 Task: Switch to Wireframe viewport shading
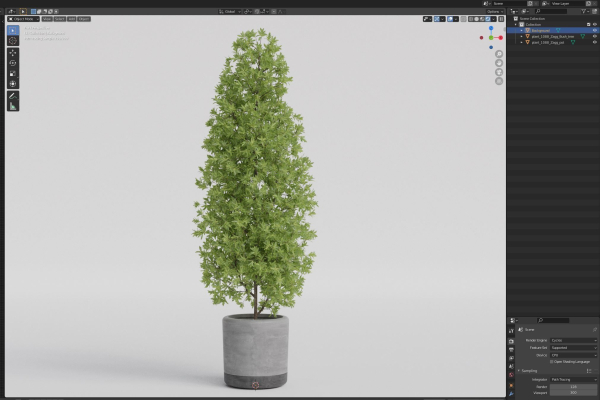click(471, 19)
